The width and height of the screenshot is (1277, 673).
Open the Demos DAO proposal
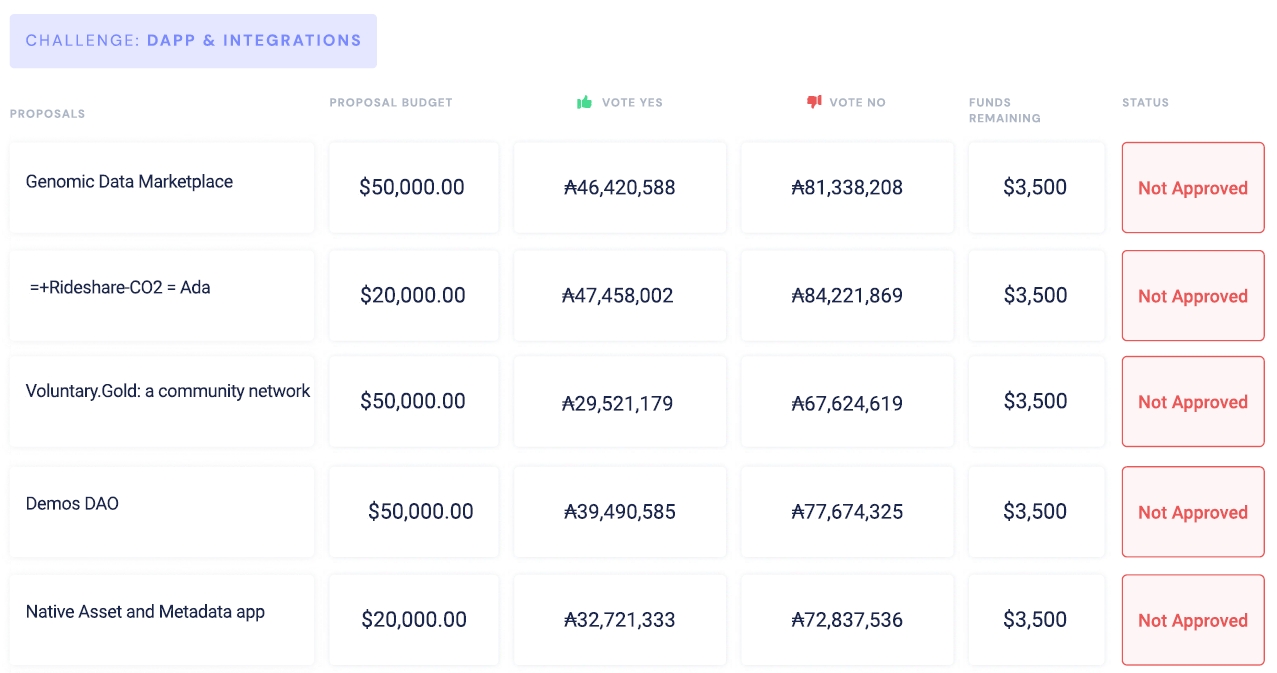[72, 504]
